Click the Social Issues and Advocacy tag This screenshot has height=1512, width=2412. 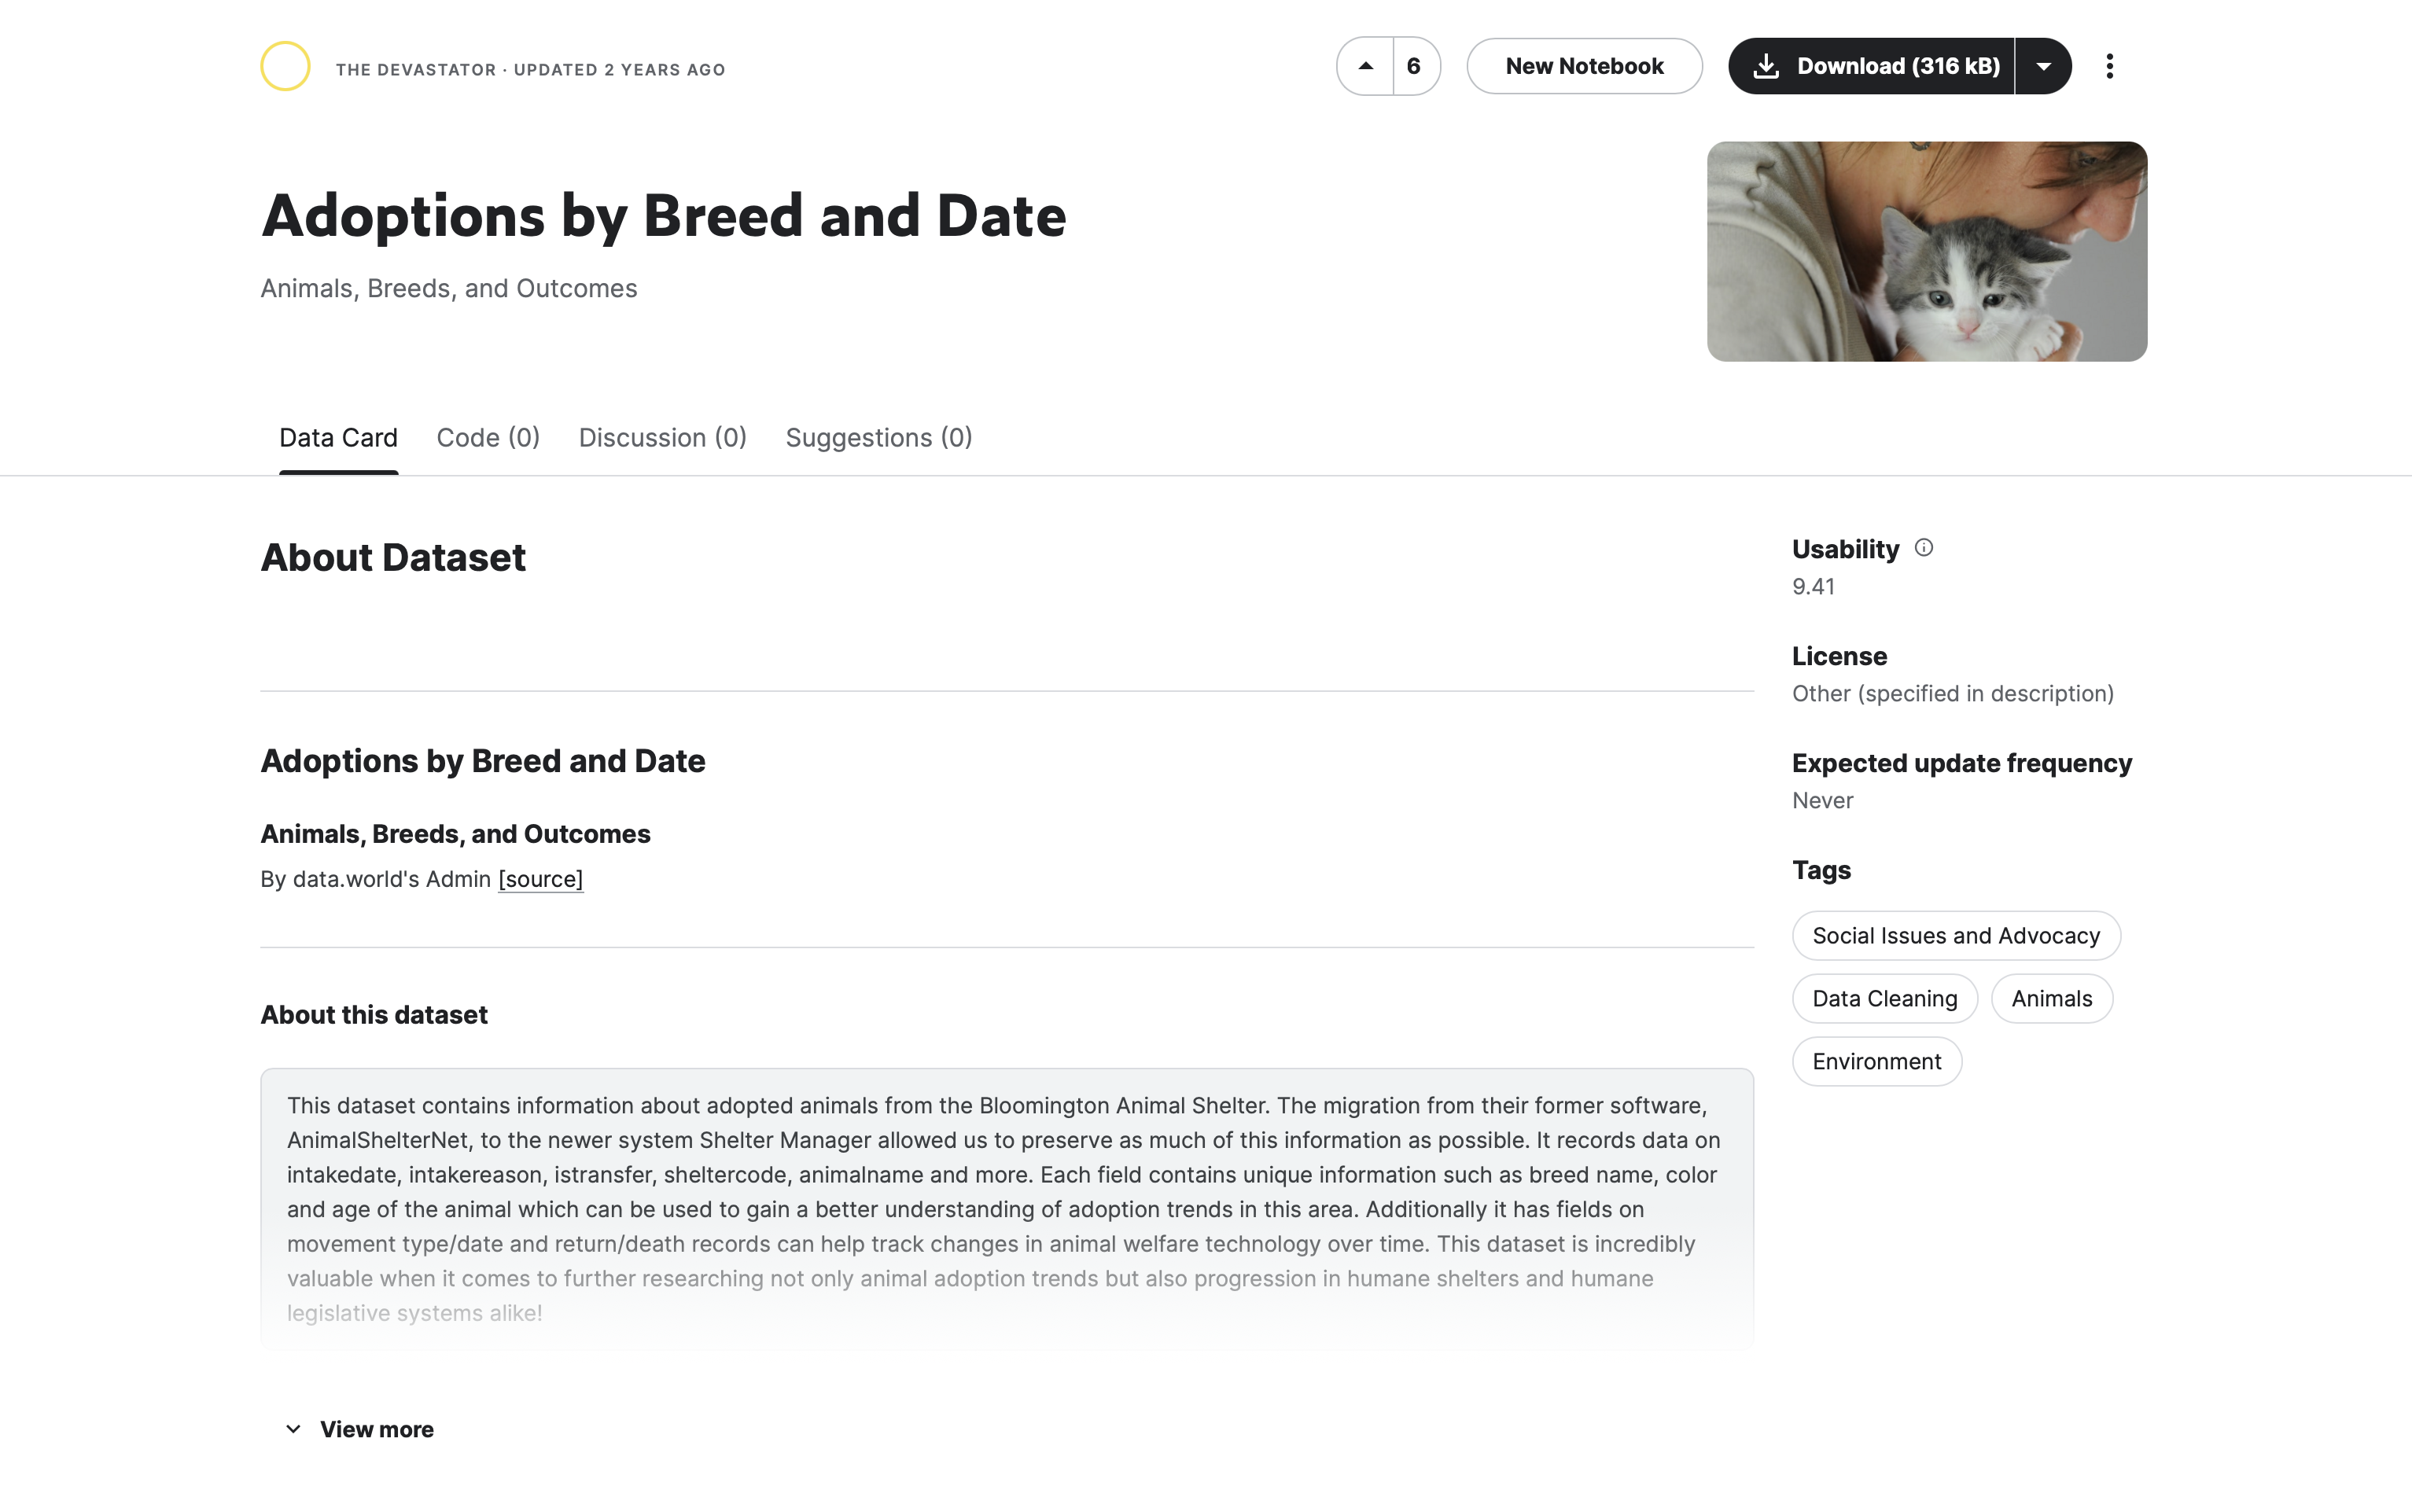coord(1955,936)
